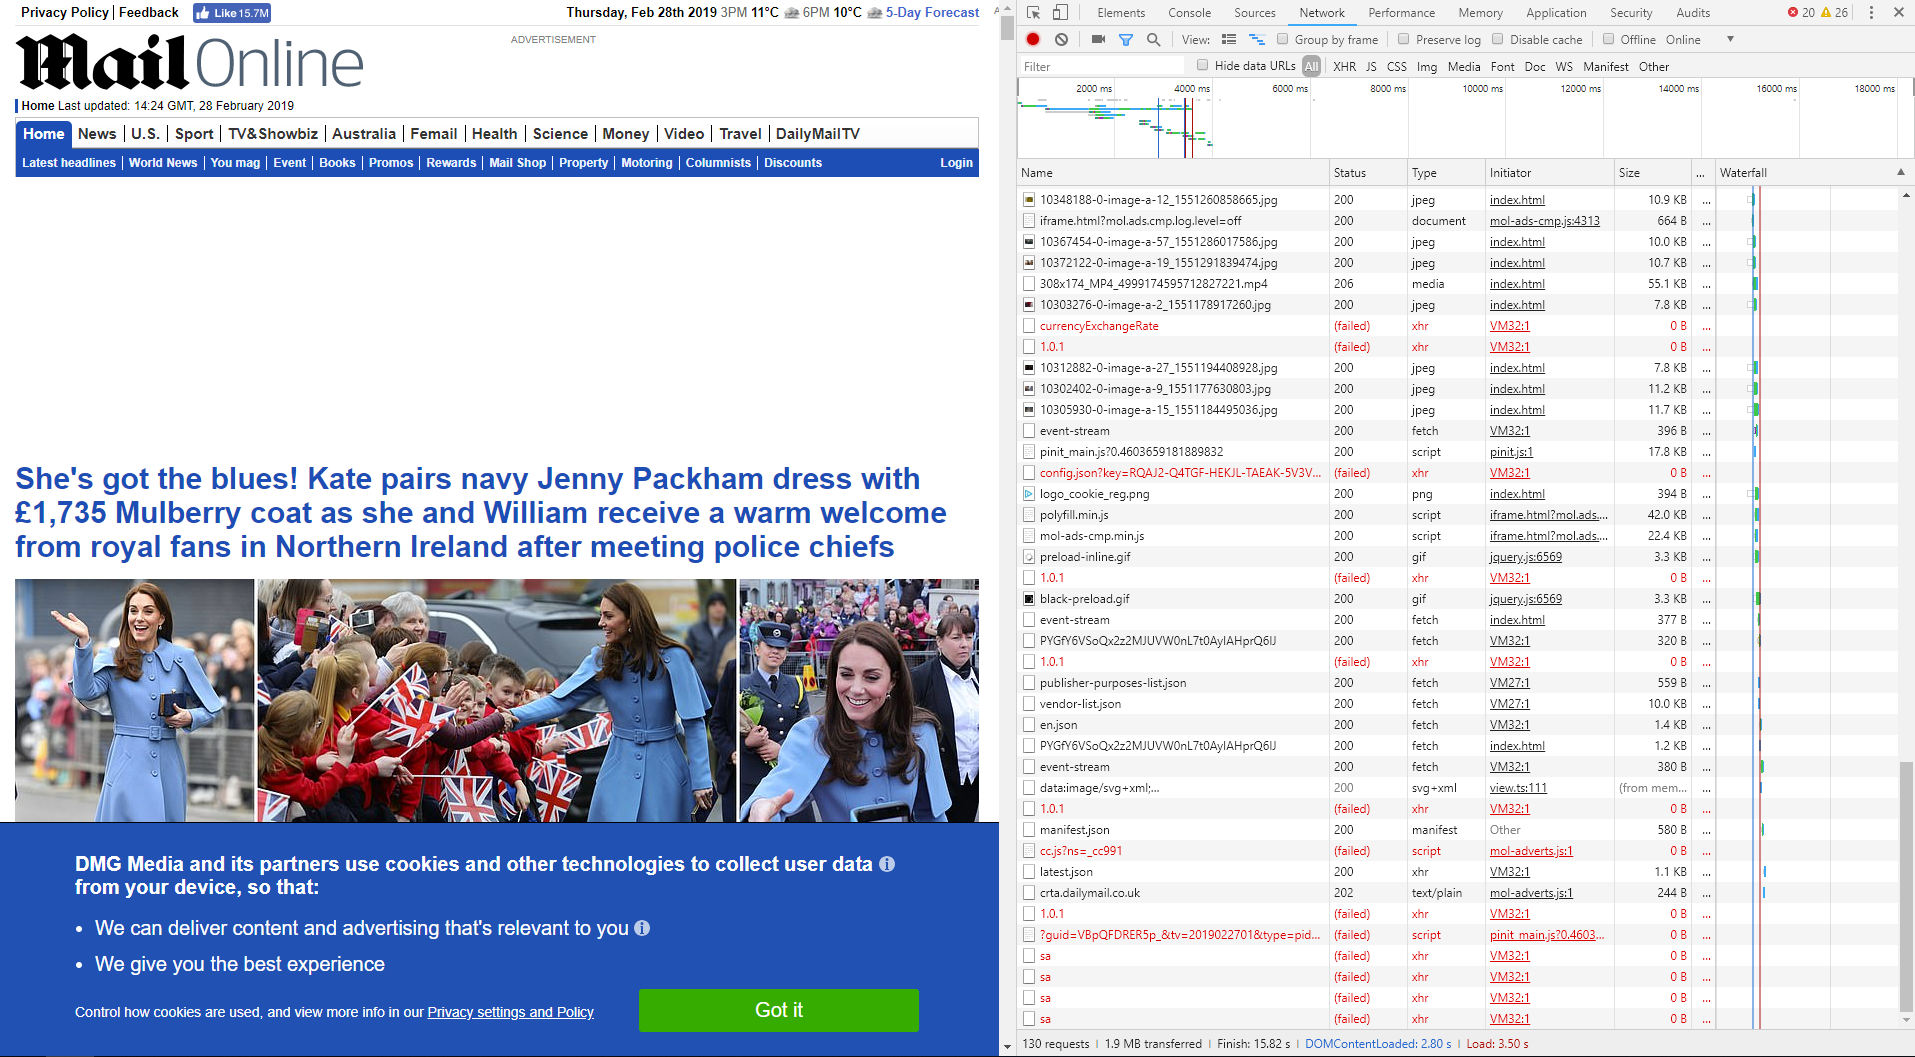Screen dimensions: 1915x1057
Task: Stop recording network log
Action: (1033, 40)
